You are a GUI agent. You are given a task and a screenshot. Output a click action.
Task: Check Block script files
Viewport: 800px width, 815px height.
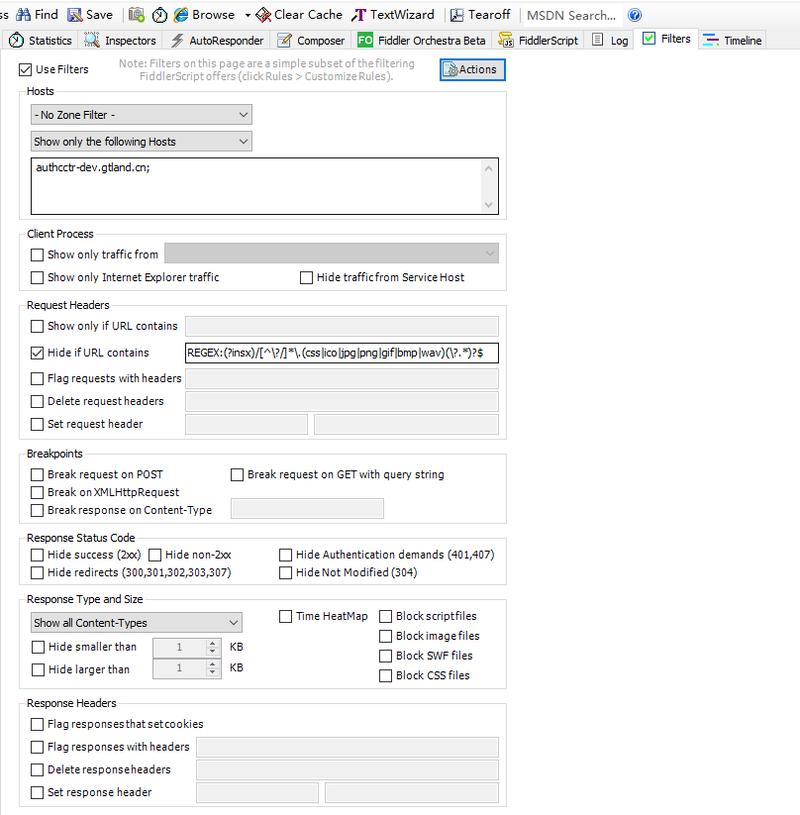click(x=385, y=616)
